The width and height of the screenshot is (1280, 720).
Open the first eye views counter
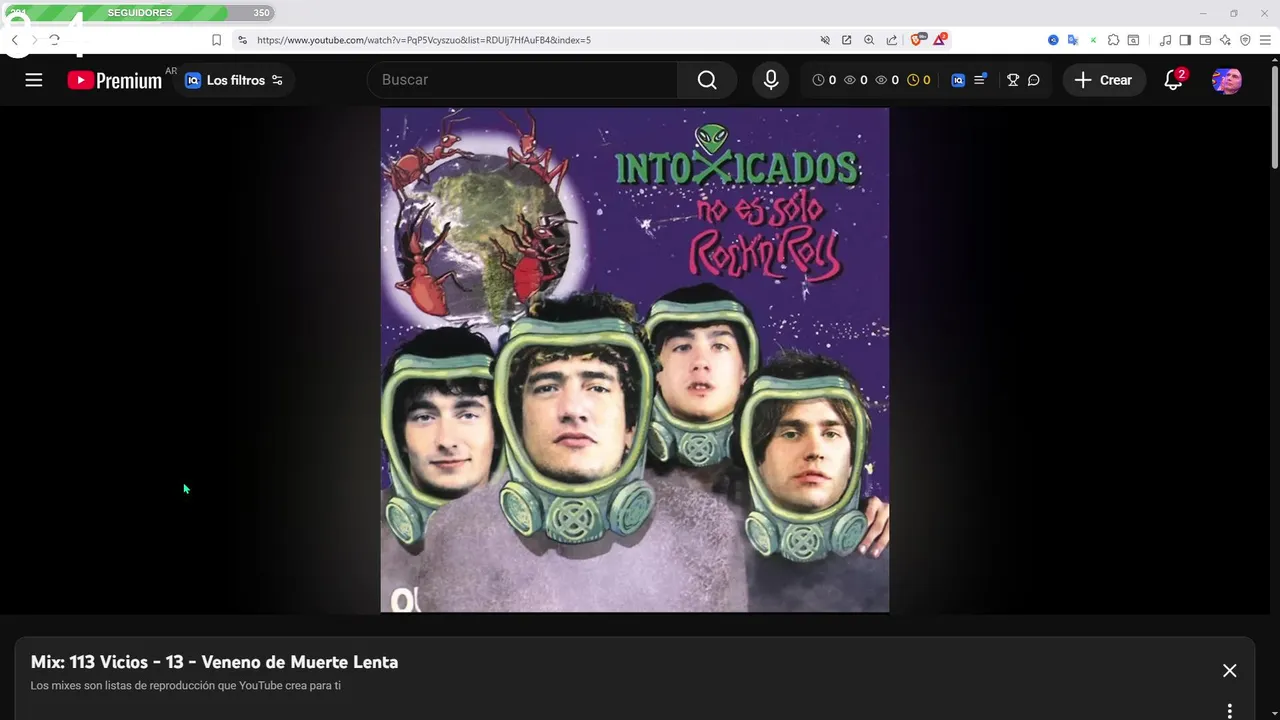855,80
